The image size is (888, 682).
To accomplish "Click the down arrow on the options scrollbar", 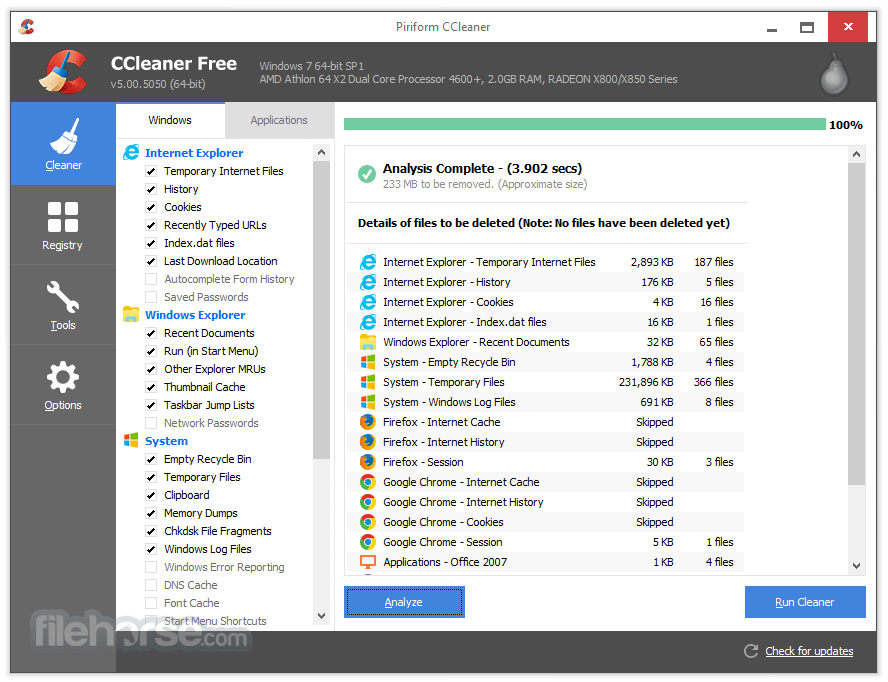I will 321,617.
